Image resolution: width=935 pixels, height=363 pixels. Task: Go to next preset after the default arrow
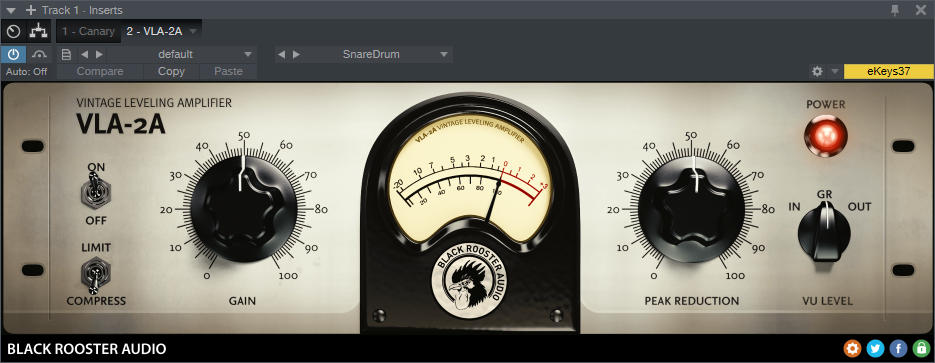click(x=100, y=54)
